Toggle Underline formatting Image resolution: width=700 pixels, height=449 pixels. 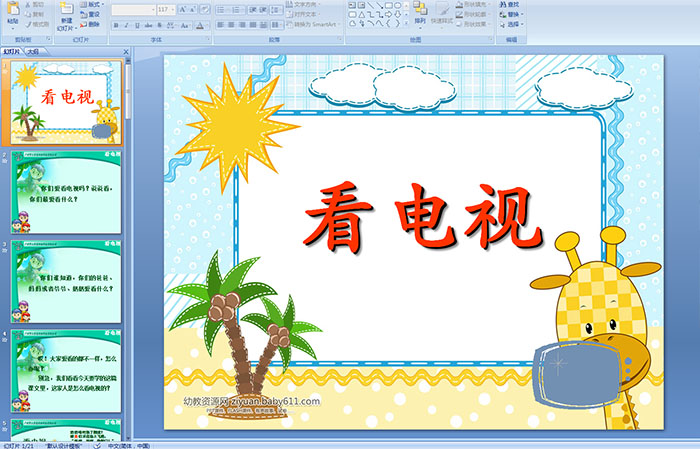pos(137,25)
